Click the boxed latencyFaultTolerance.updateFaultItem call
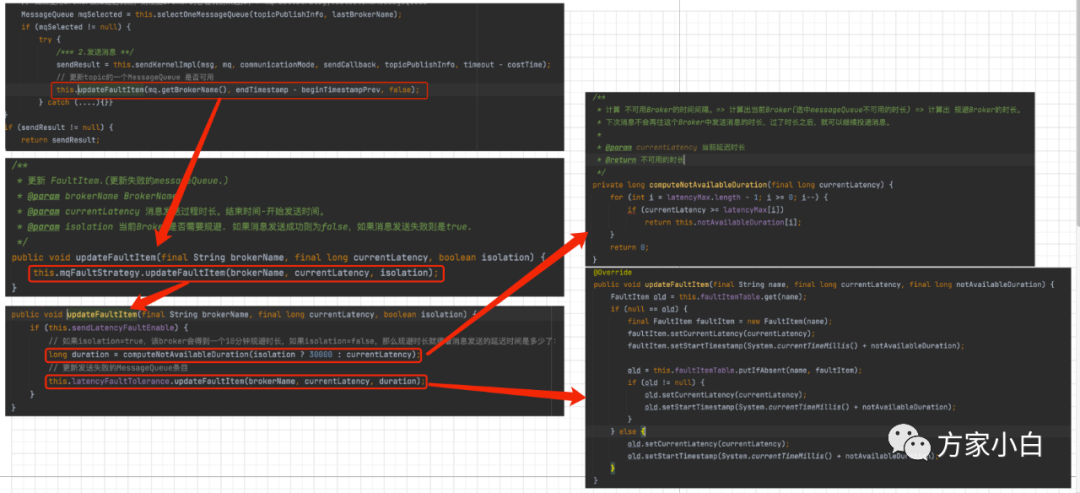Viewport: 1080px width, 493px height. point(236,381)
